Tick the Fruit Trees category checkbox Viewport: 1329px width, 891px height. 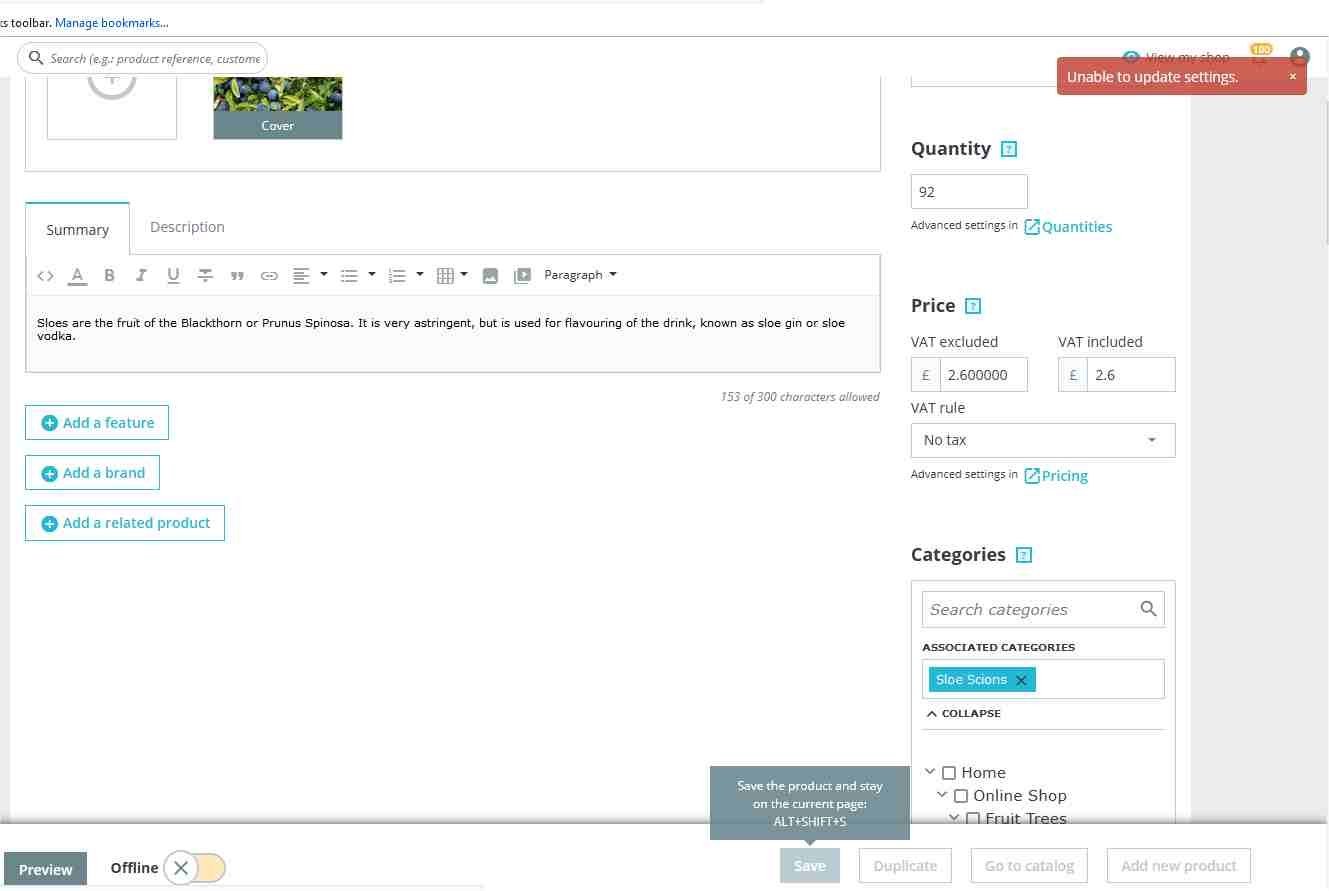973,818
